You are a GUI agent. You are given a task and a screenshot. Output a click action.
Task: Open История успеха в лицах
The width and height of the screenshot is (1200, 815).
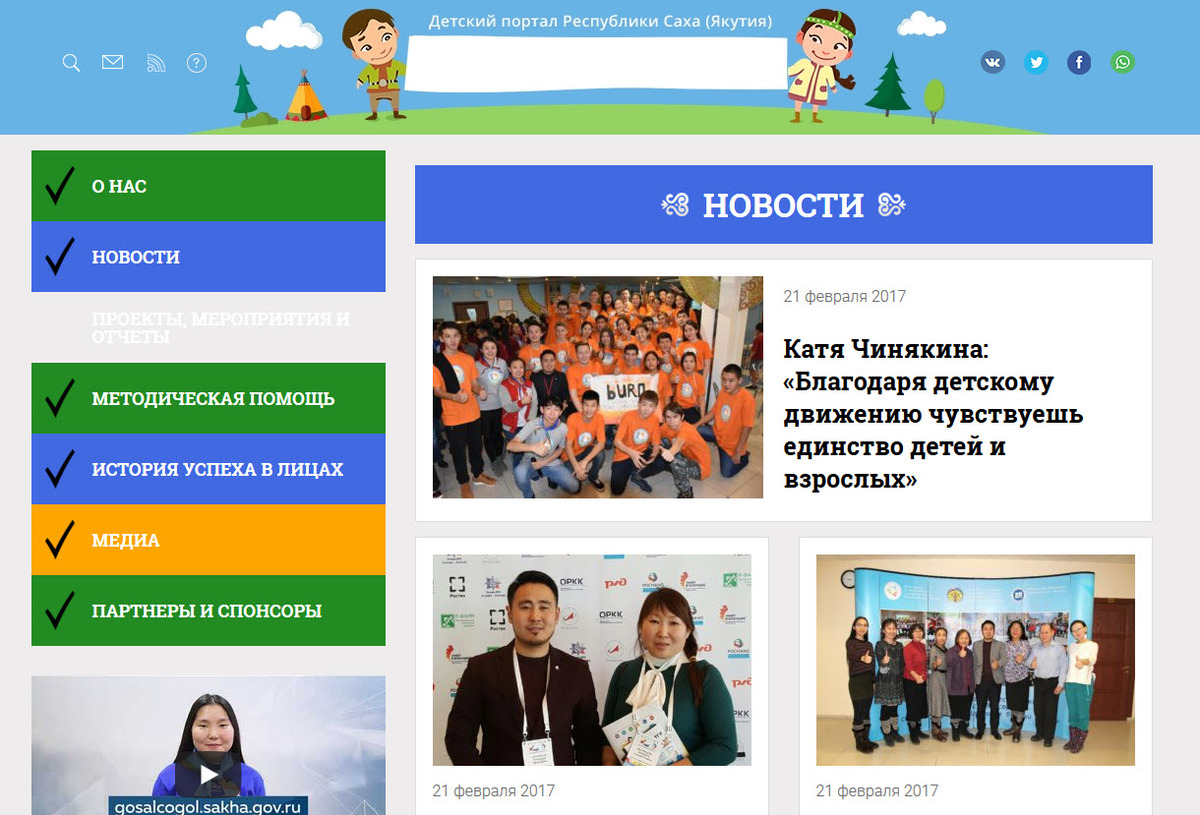point(208,469)
